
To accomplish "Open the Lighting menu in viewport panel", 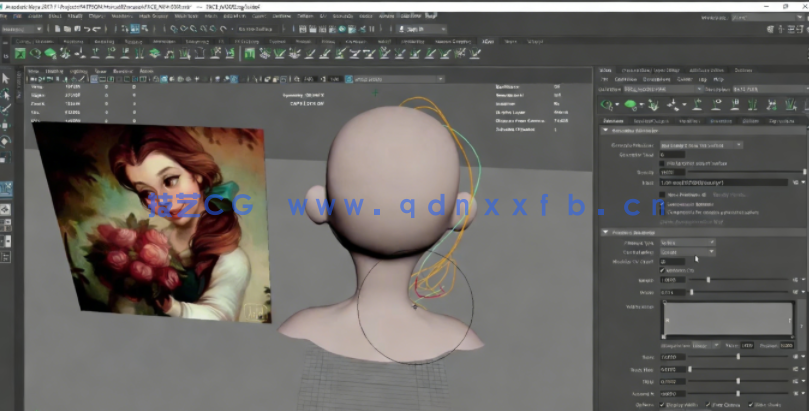I will [77, 71].
